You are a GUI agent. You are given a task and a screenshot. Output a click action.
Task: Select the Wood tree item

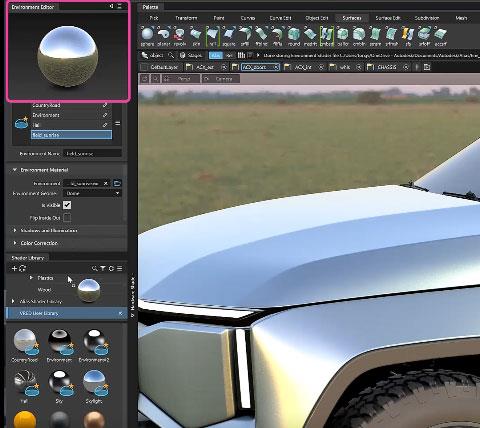pos(44,290)
